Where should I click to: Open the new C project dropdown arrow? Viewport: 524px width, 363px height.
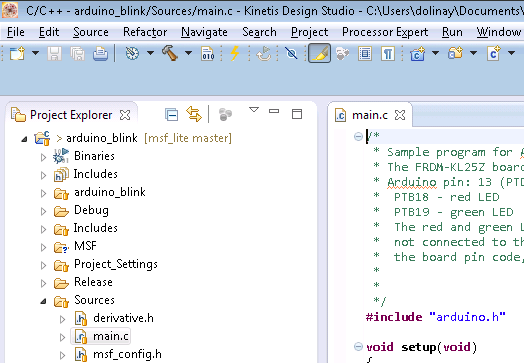(x=435, y=53)
